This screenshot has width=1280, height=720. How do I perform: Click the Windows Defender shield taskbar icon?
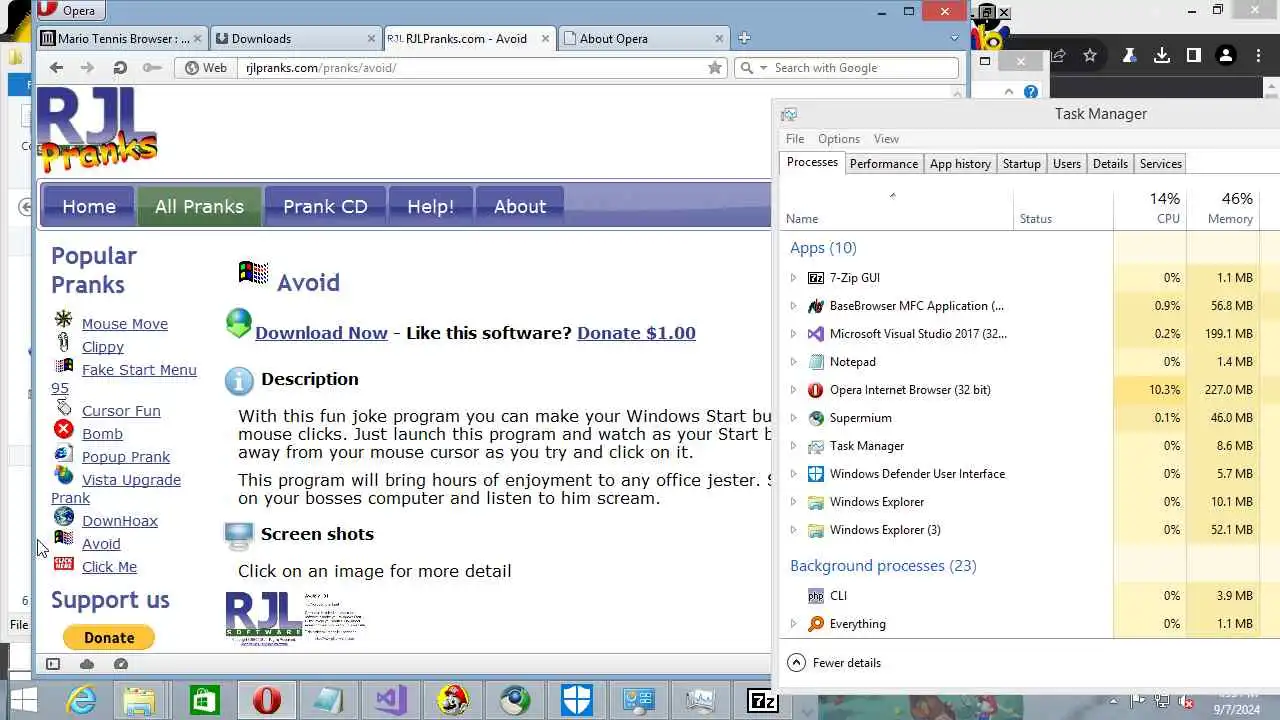(x=577, y=700)
